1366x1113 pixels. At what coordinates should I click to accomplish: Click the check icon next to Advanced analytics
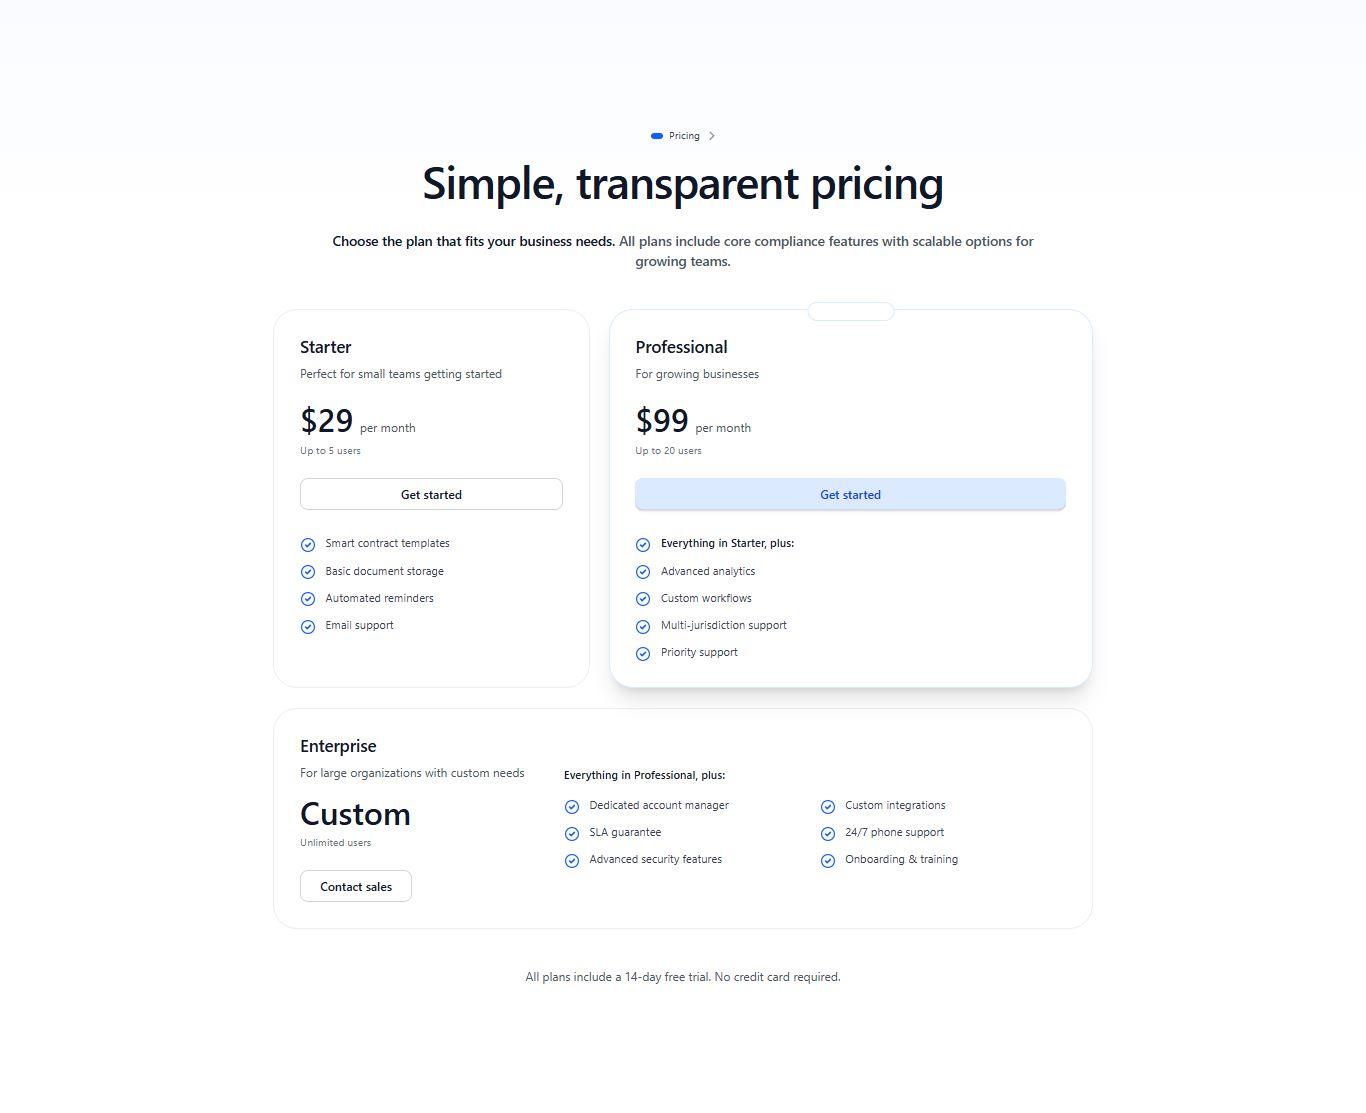pyautogui.click(x=643, y=571)
